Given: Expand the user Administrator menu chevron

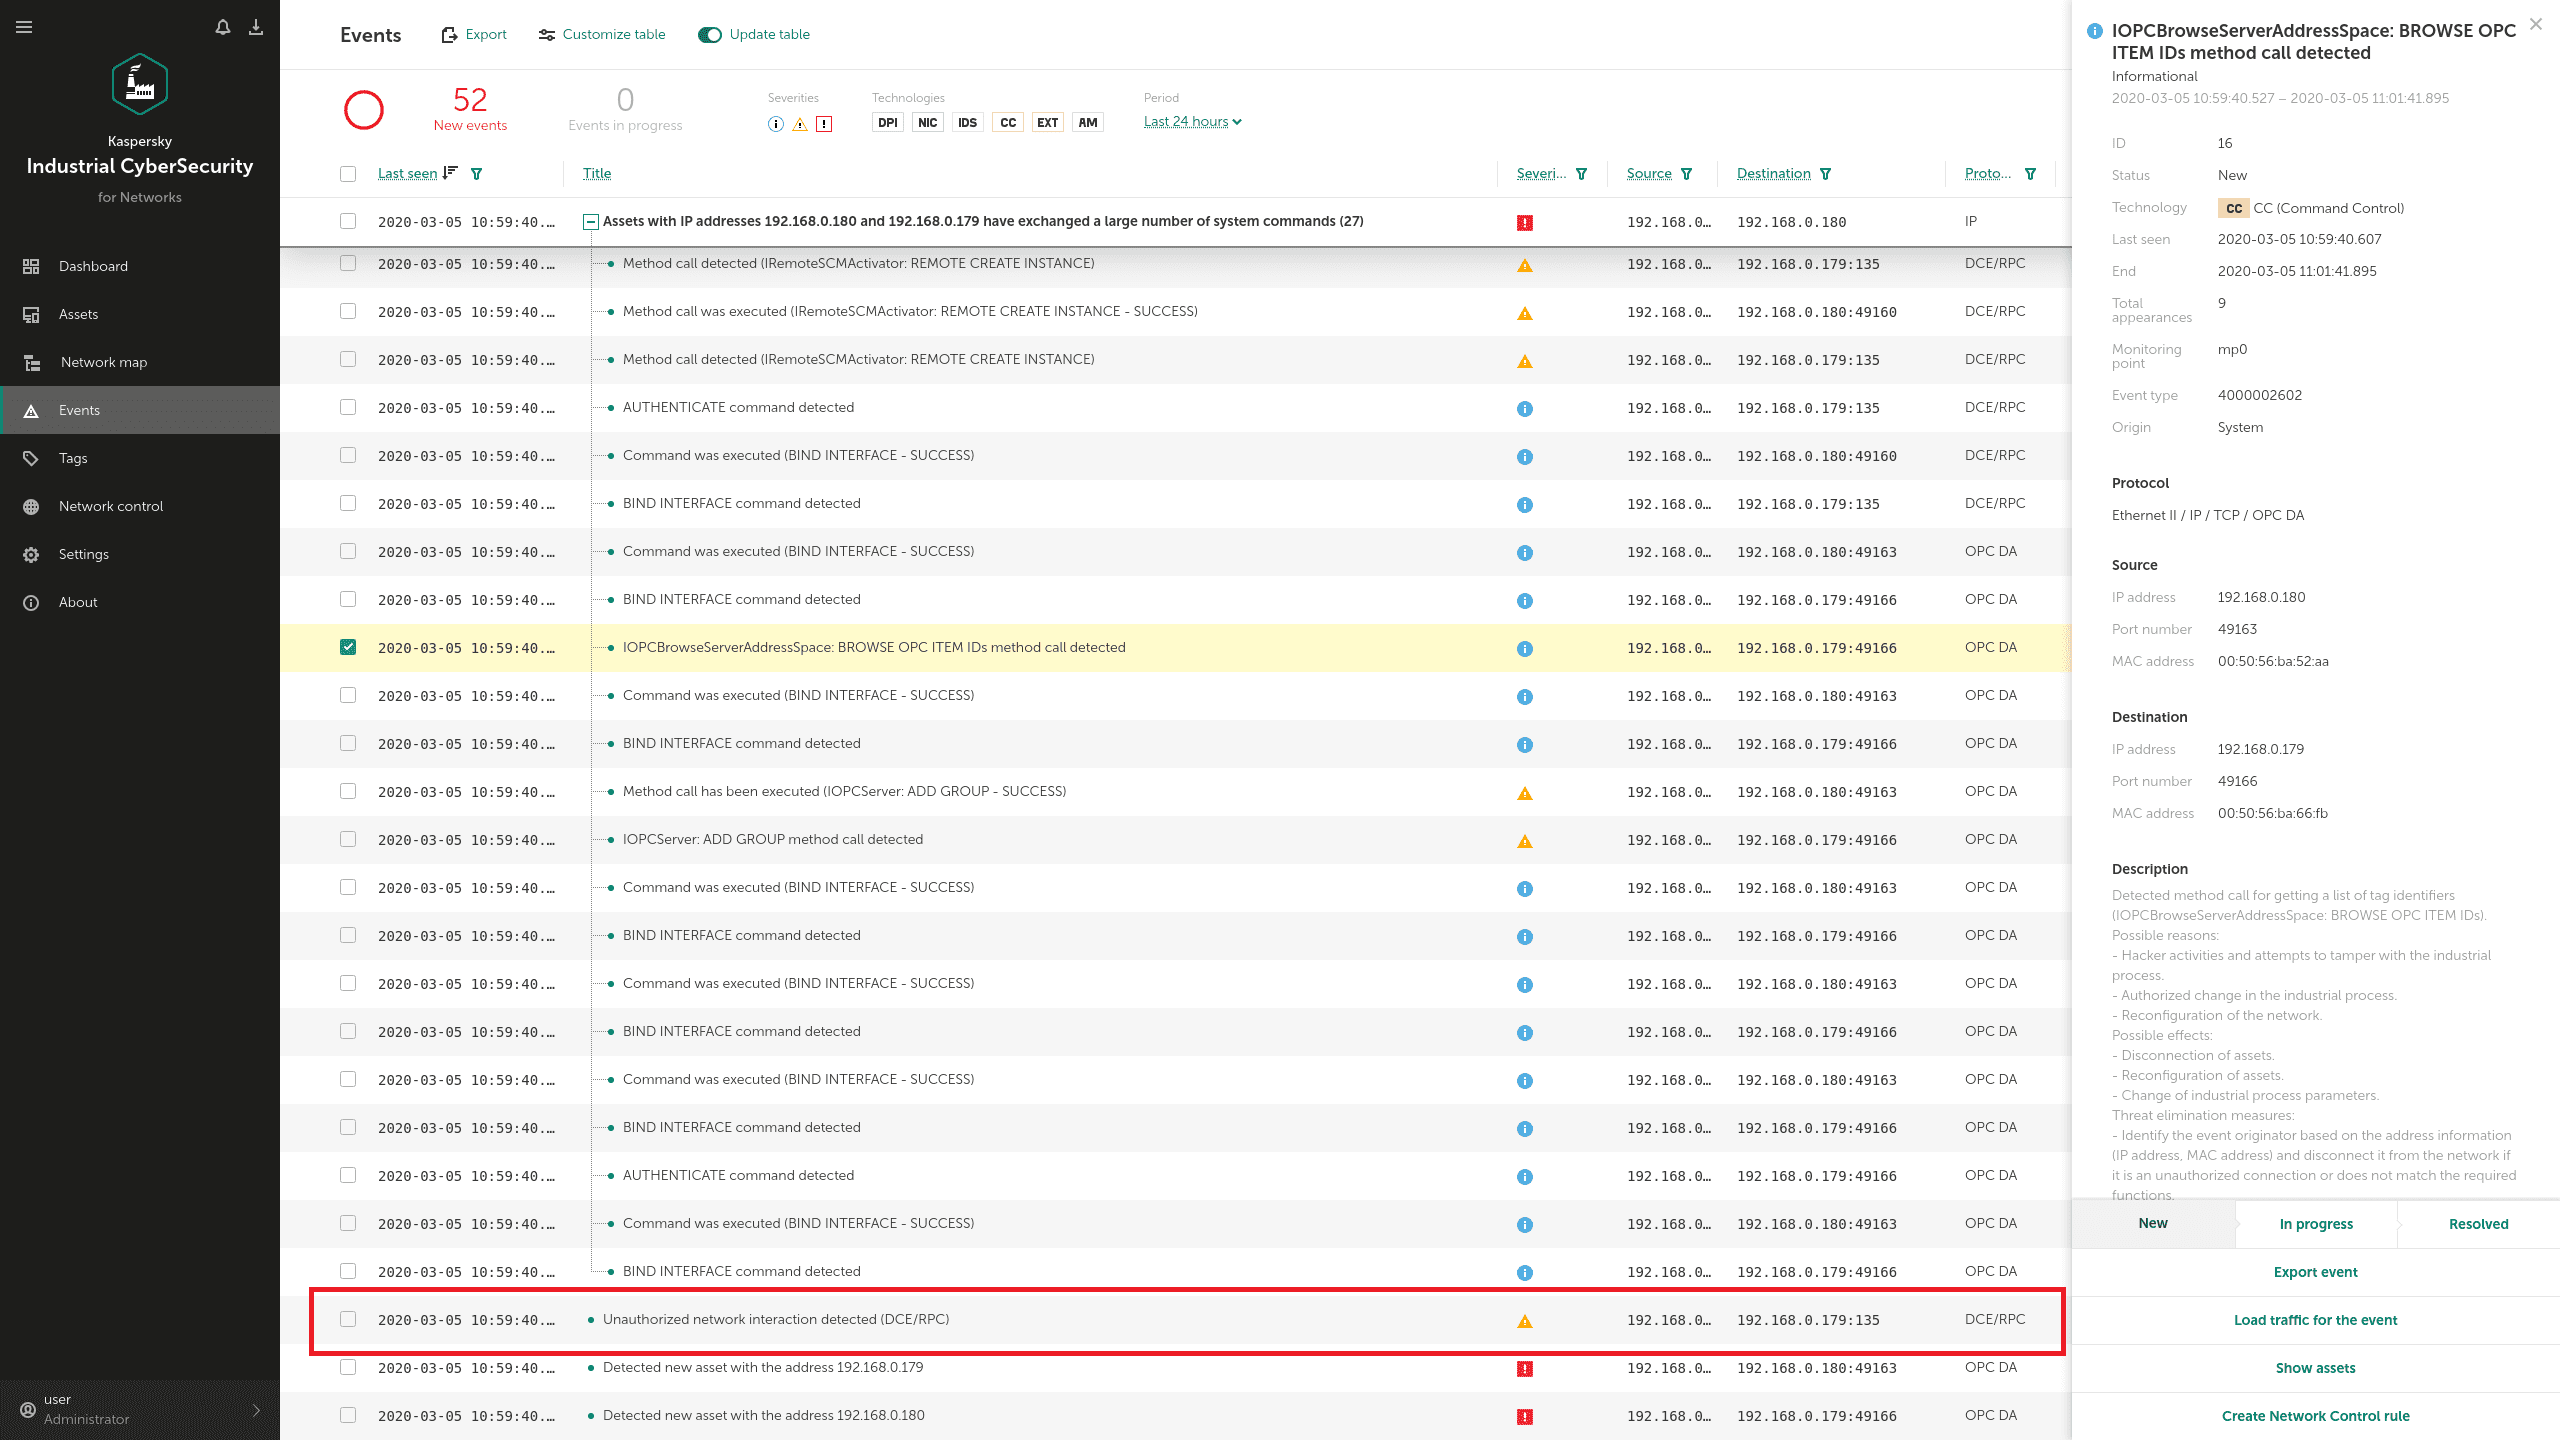Looking at the screenshot, I should (x=256, y=1410).
